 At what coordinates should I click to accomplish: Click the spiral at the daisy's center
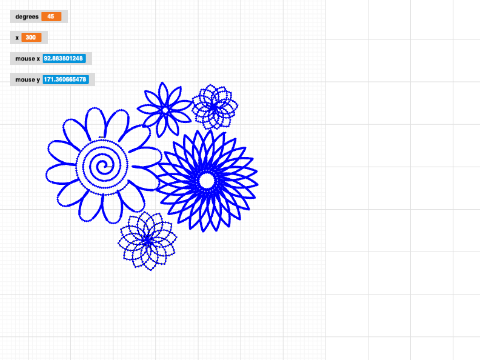coord(103,166)
